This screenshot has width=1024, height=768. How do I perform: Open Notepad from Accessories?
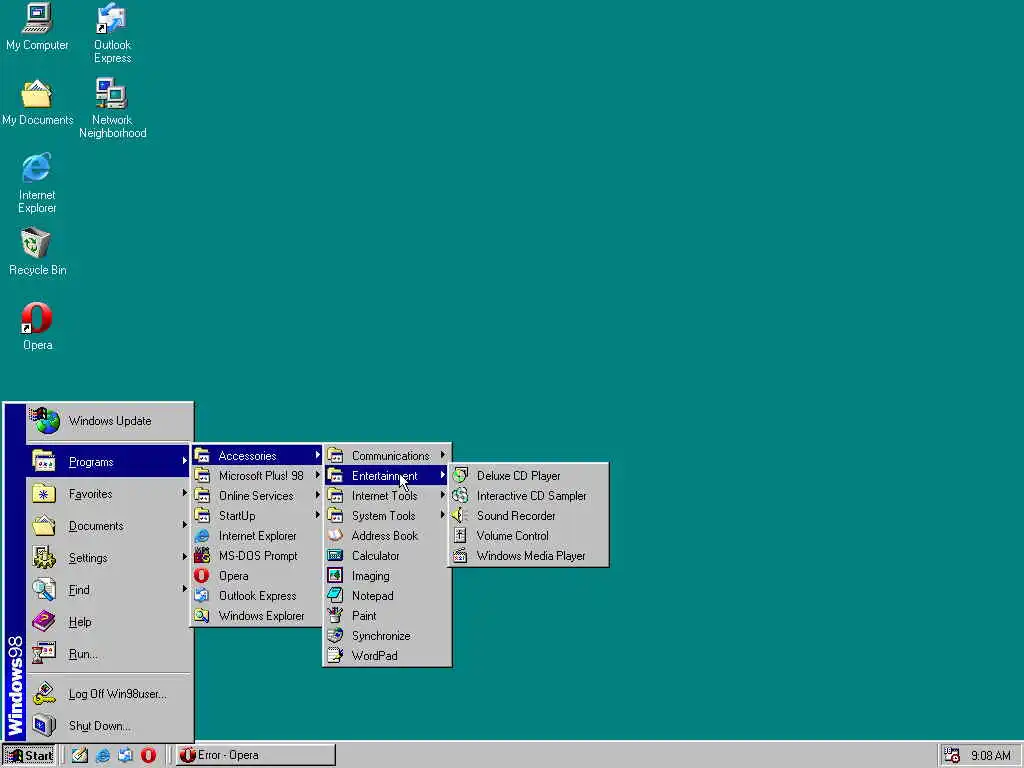click(387, 596)
